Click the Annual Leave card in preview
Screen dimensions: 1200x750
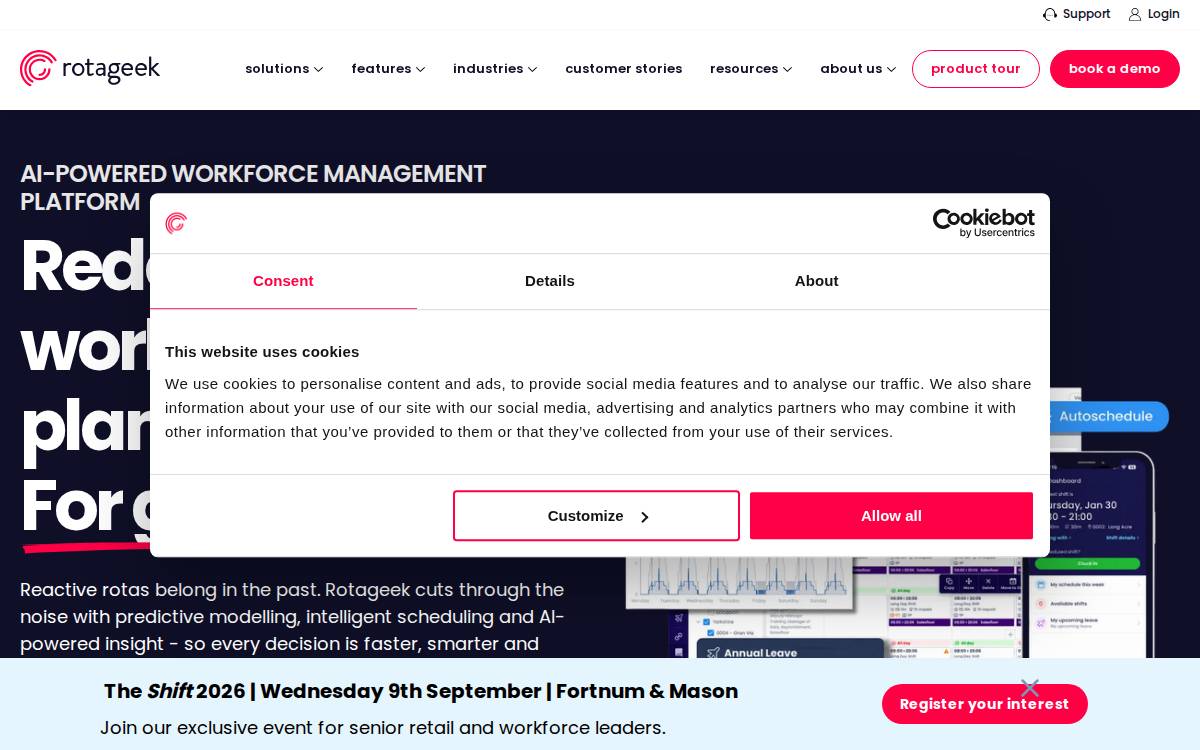790,650
